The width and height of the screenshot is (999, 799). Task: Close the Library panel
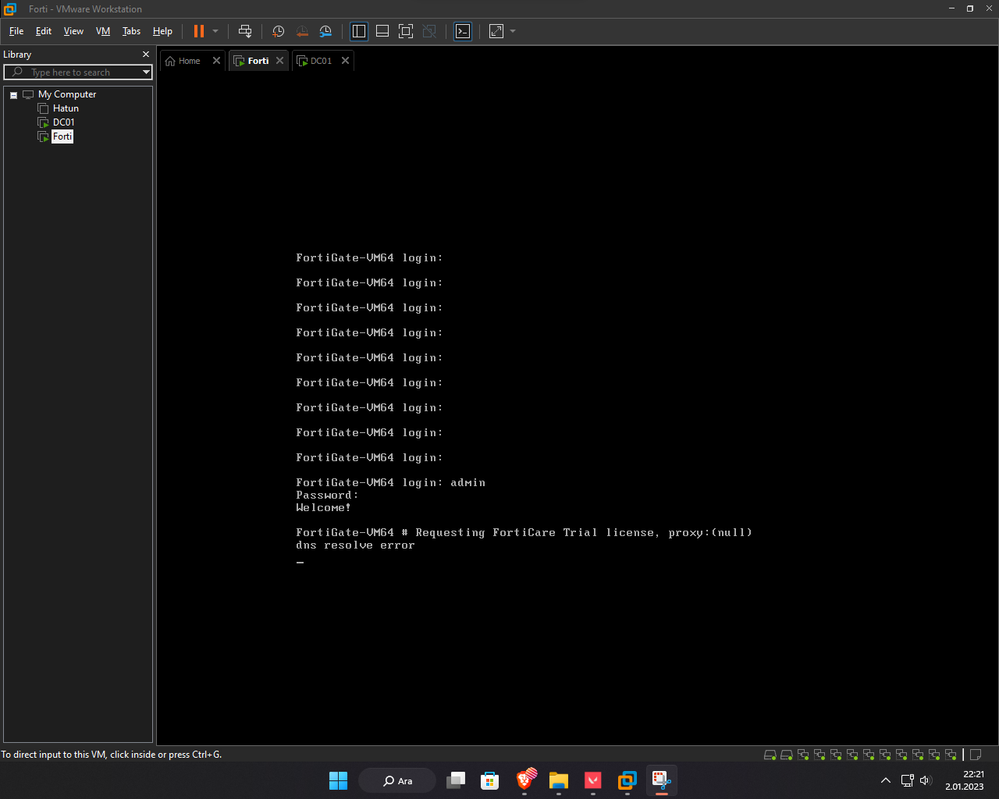146,54
